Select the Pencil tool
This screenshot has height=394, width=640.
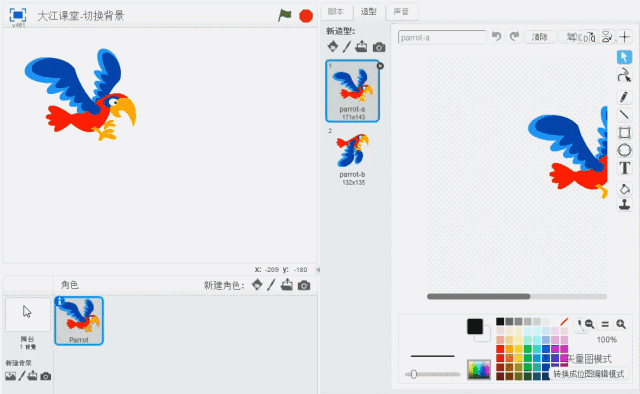pos(624,97)
